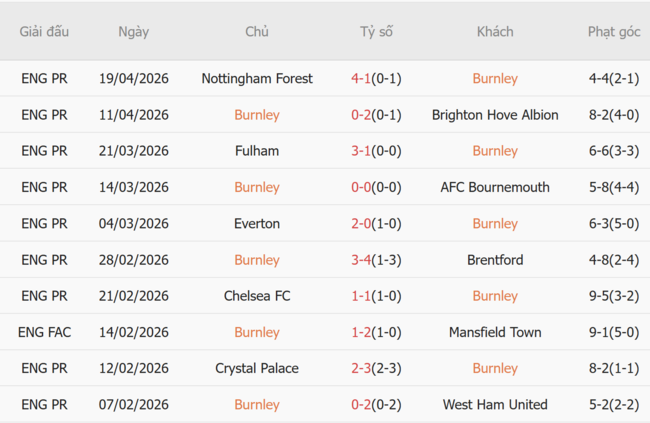Viewport: 650px width, 423px height.
Task: Click the 2-3 Crystal Palace match score
Action: pos(361,368)
